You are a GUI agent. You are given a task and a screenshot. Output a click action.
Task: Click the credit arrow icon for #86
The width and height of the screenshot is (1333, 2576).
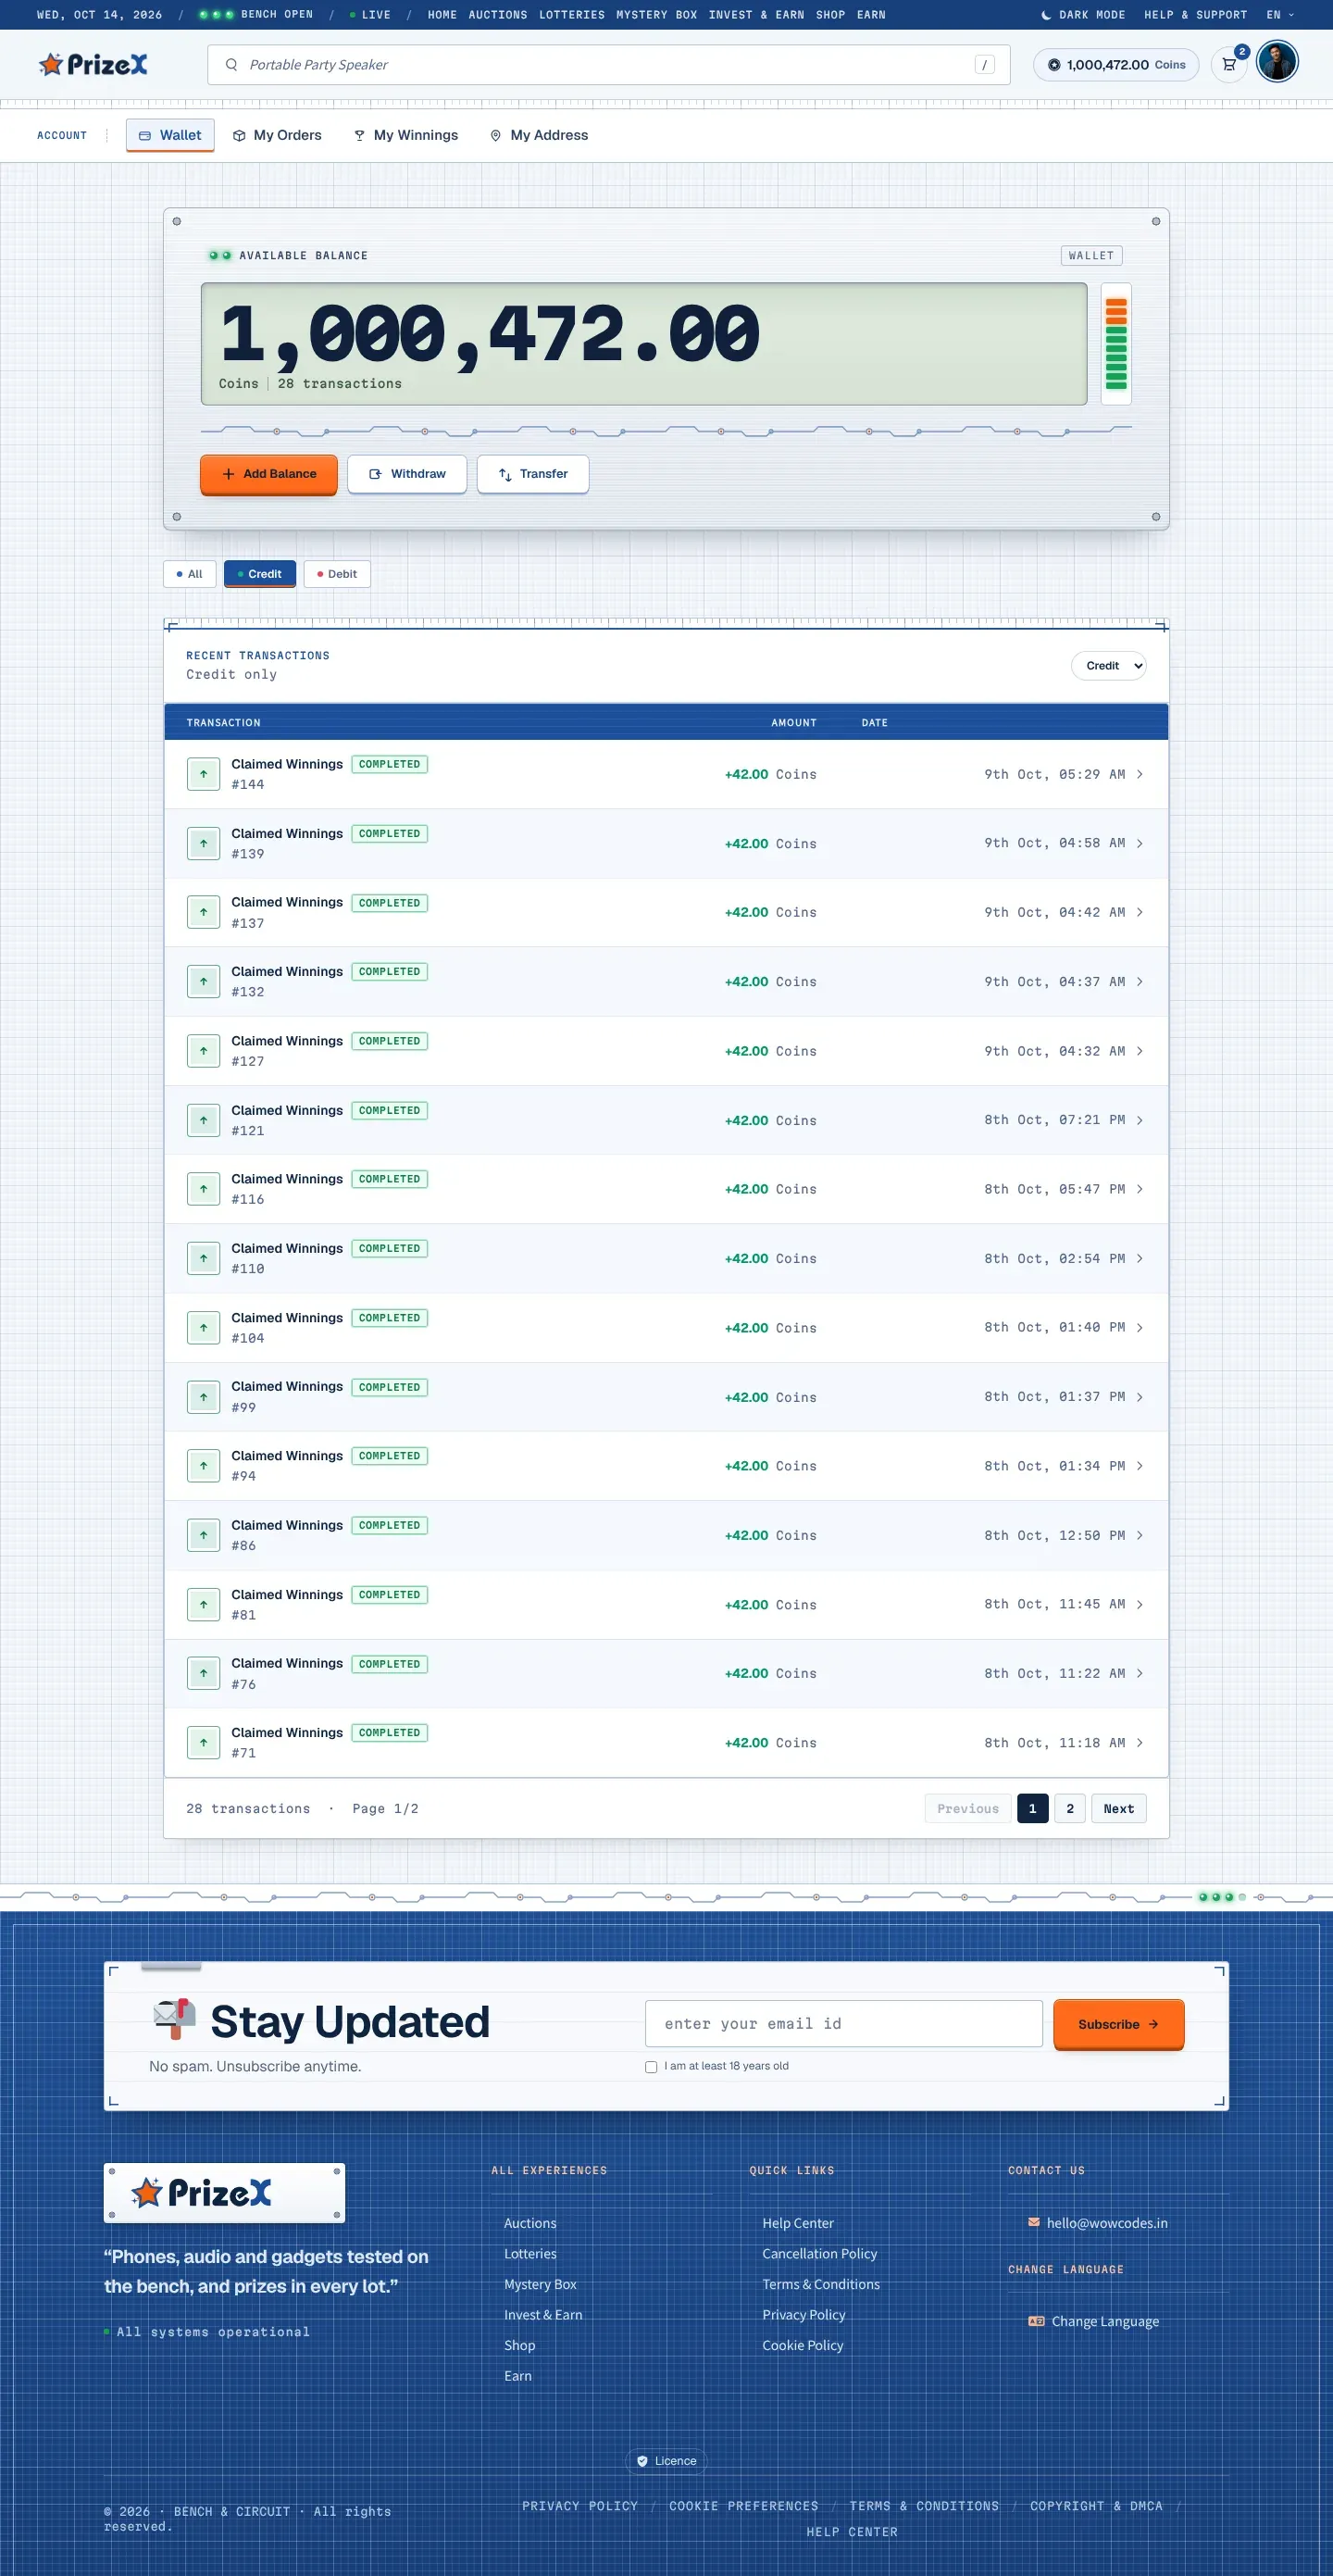pos(203,1535)
